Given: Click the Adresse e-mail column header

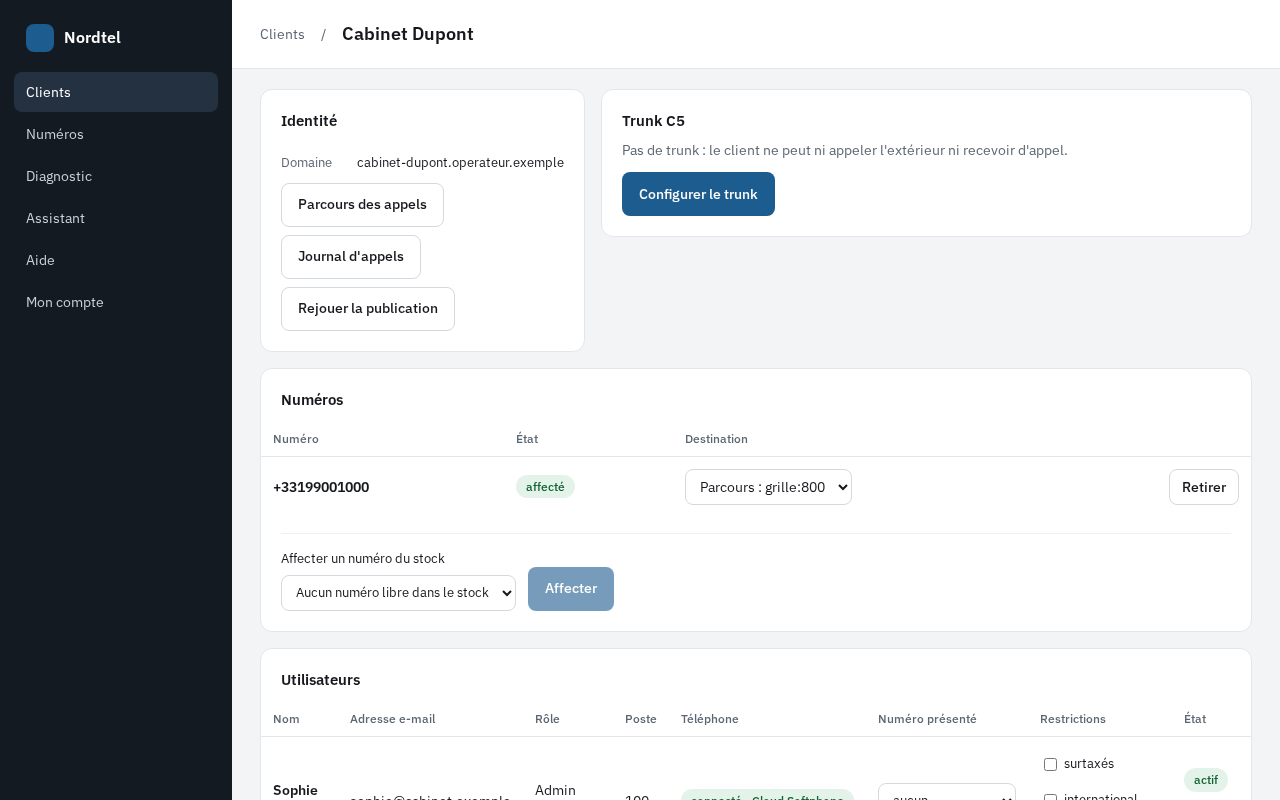Looking at the screenshot, I should click(x=392, y=719).
